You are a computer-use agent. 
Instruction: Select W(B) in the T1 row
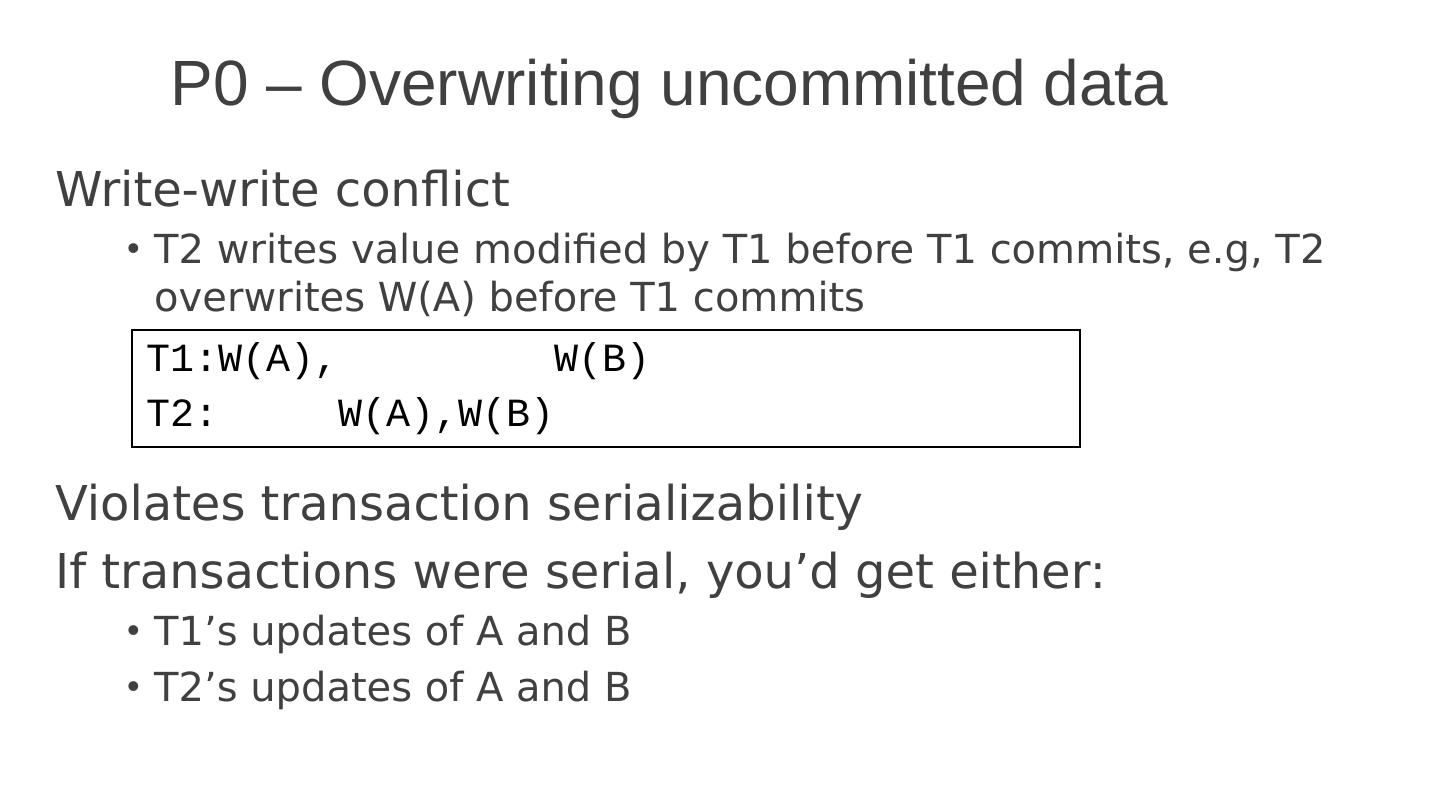(x=601, y=360)
